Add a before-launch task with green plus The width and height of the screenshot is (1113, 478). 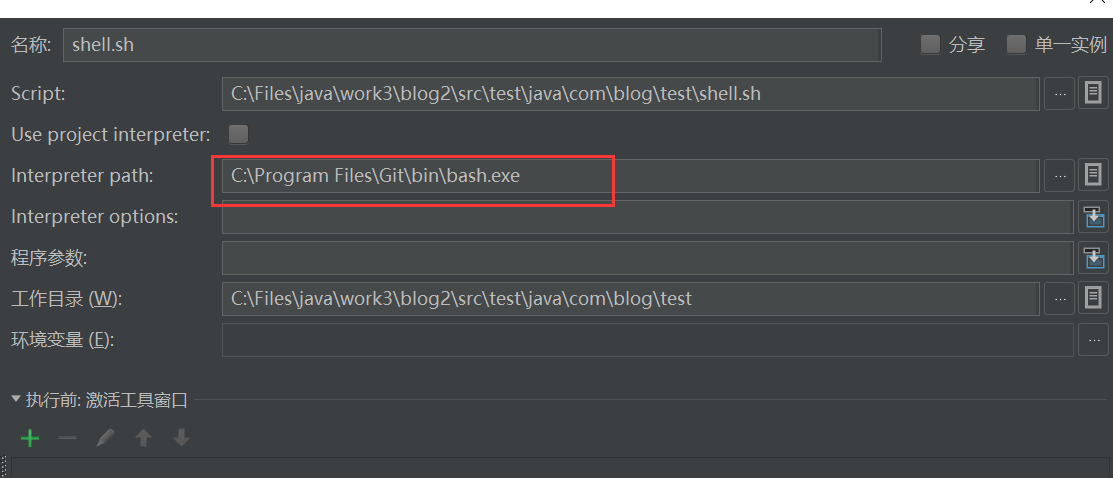pyautogui.click(x=30, y=438)
